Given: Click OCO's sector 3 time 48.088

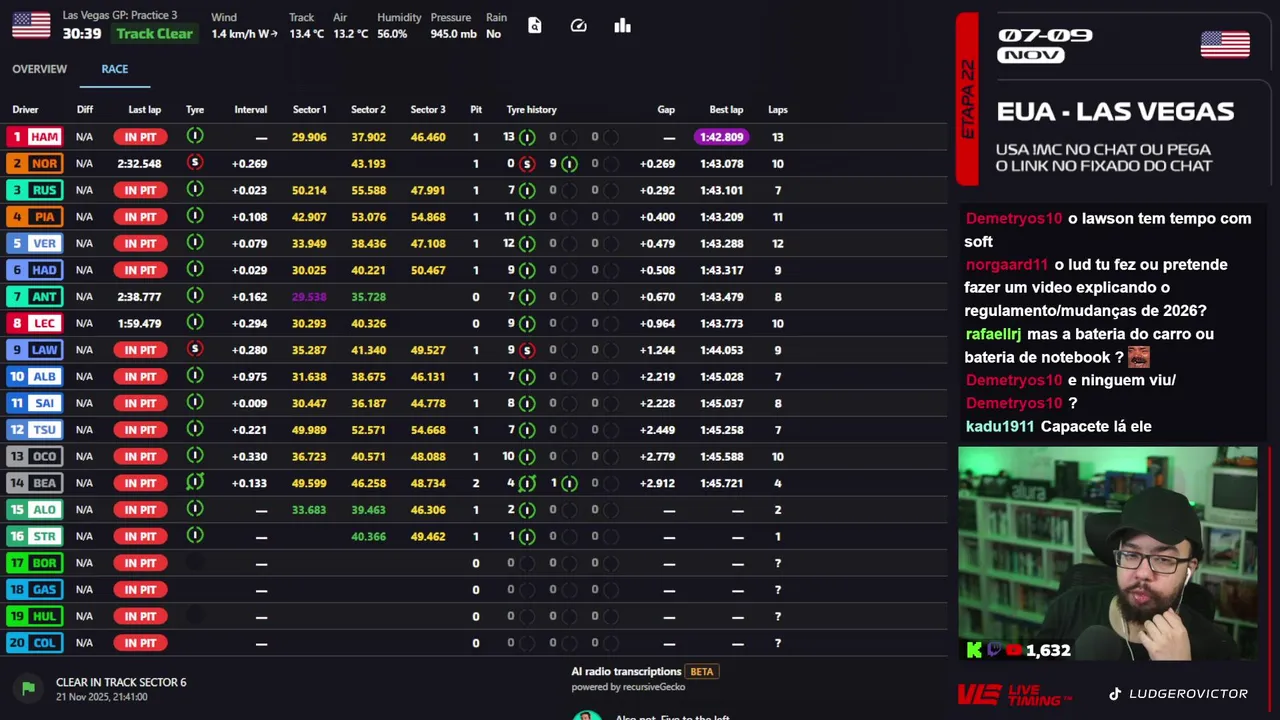Looking at the screenshot, I should tap(428, 457).
